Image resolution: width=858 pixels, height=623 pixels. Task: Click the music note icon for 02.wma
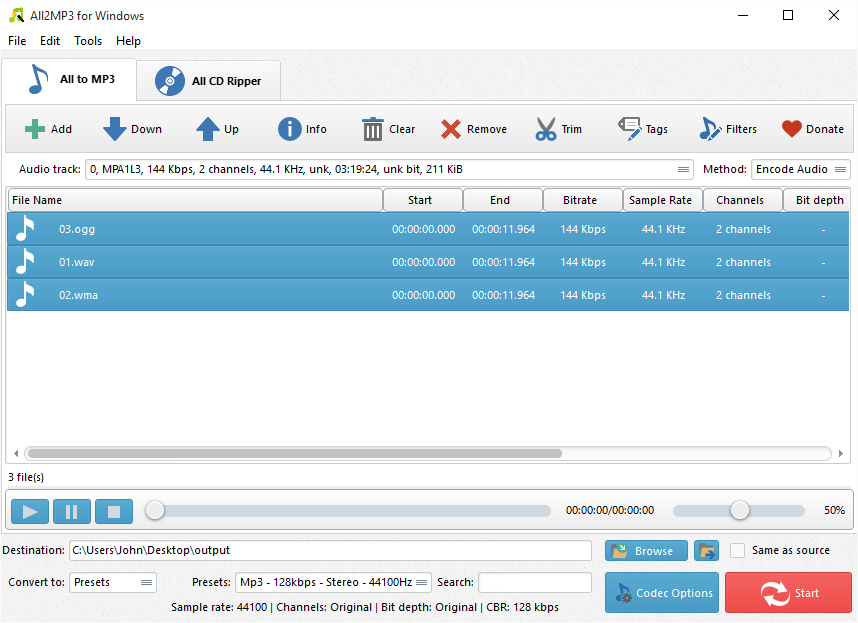coord(25,294)
